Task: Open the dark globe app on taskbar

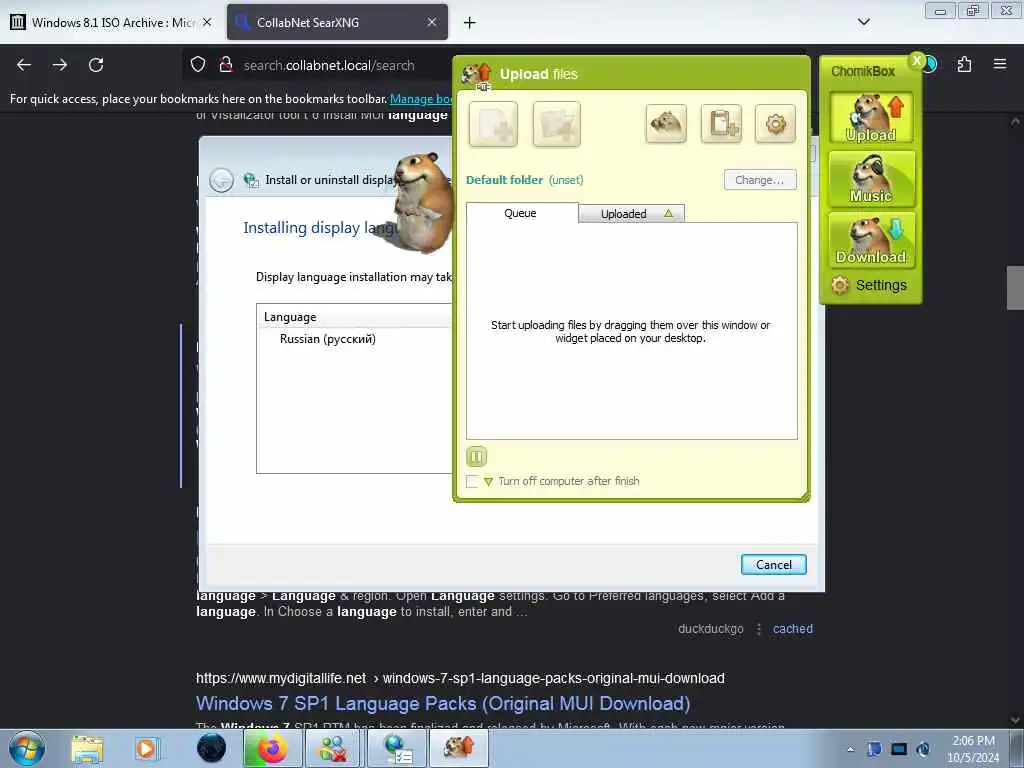Action: pos(211,748)
